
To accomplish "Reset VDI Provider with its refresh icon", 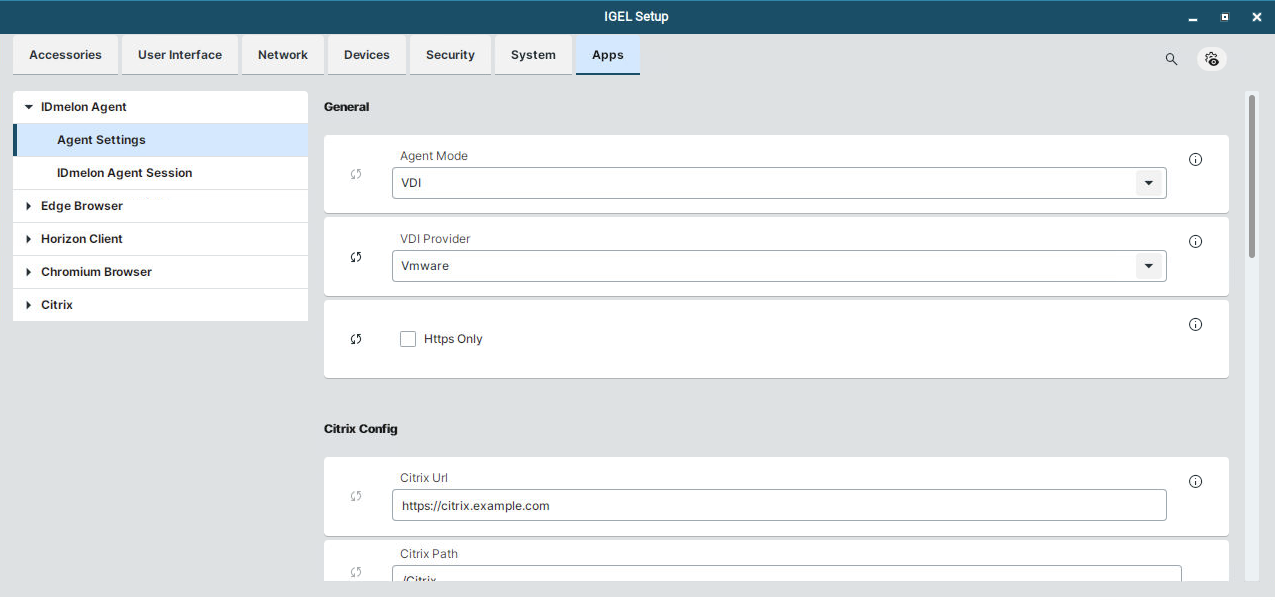I will (x=356, y=257).
